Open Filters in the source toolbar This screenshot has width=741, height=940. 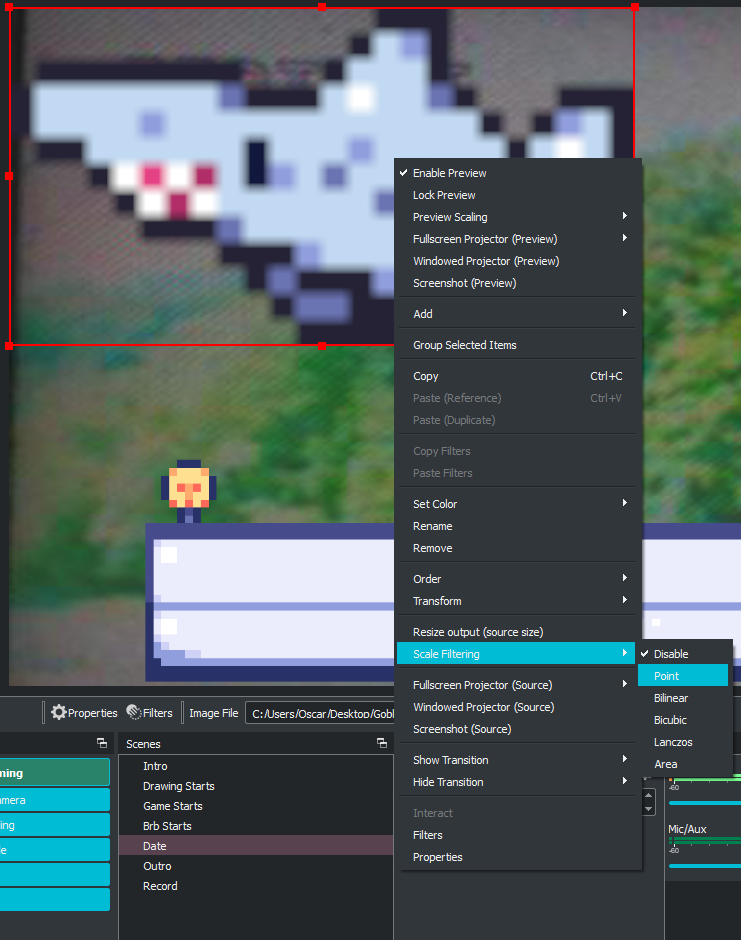click(150, 713)
